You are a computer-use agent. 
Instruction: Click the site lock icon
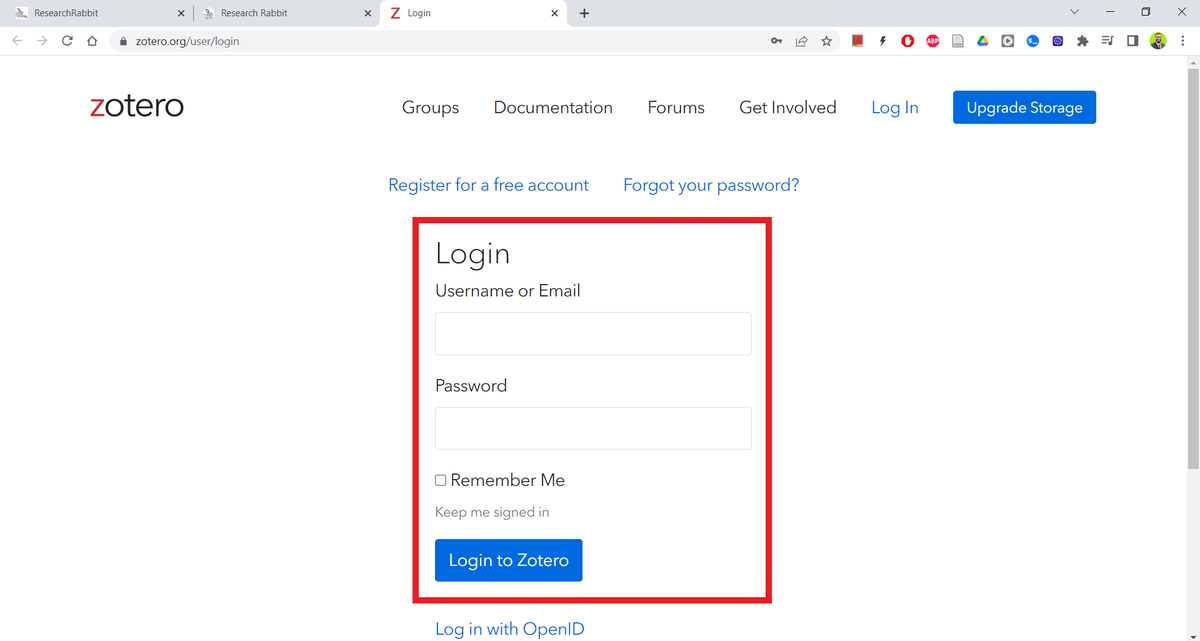tap(123, 42)
